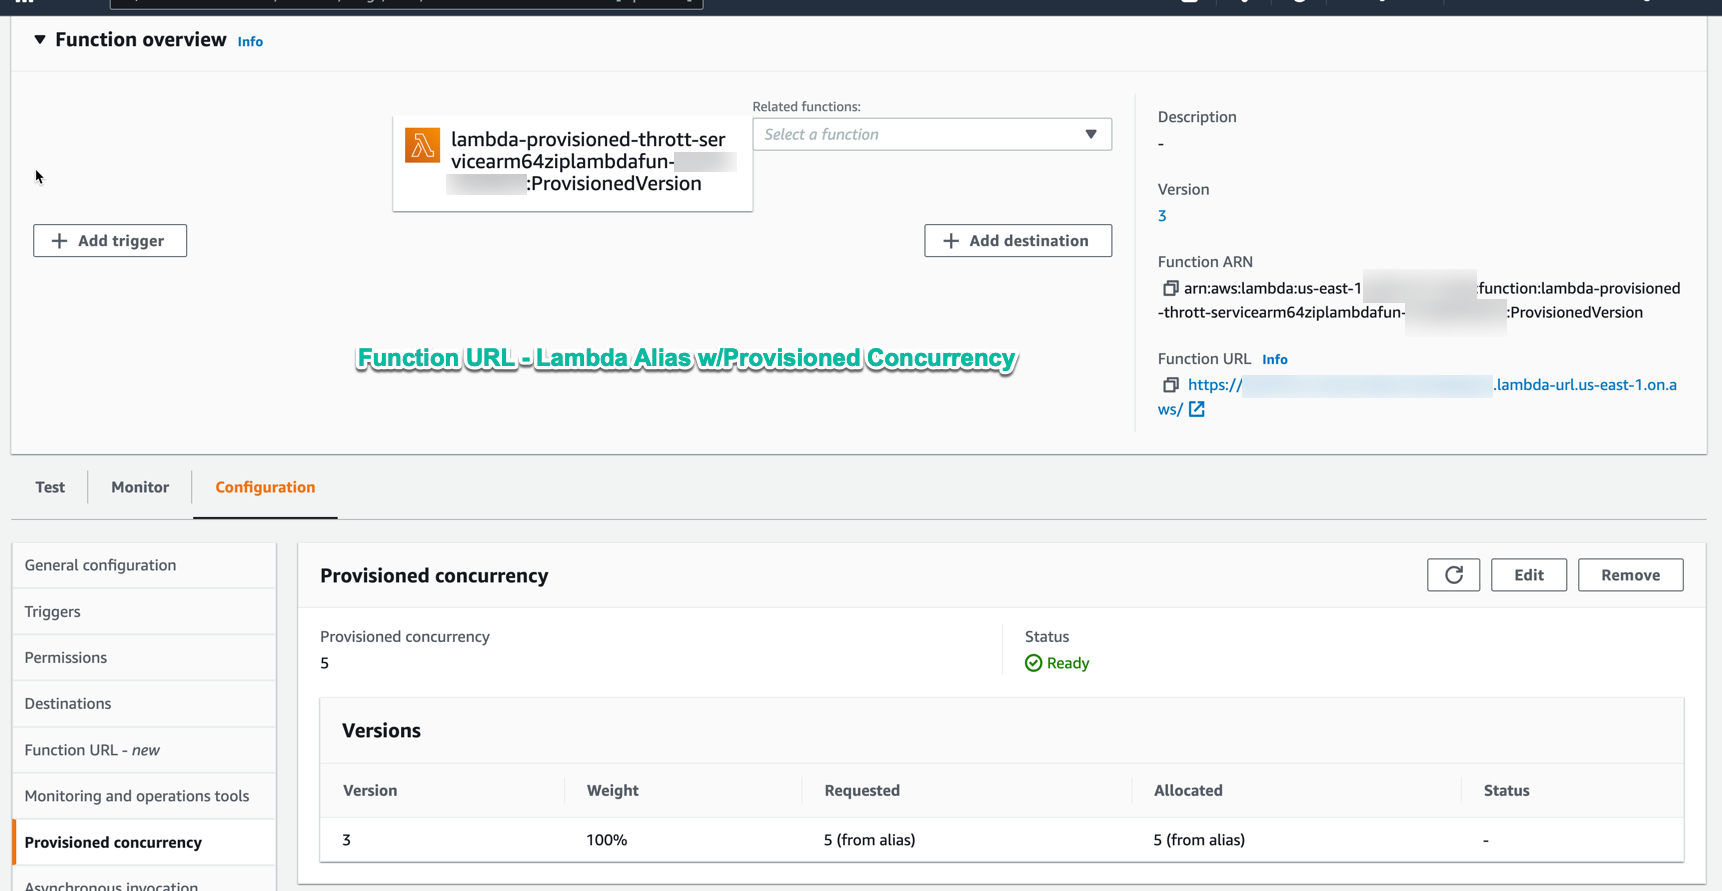Open the Version 3 link
1722x891 pixels.
tap(1162, 216)
